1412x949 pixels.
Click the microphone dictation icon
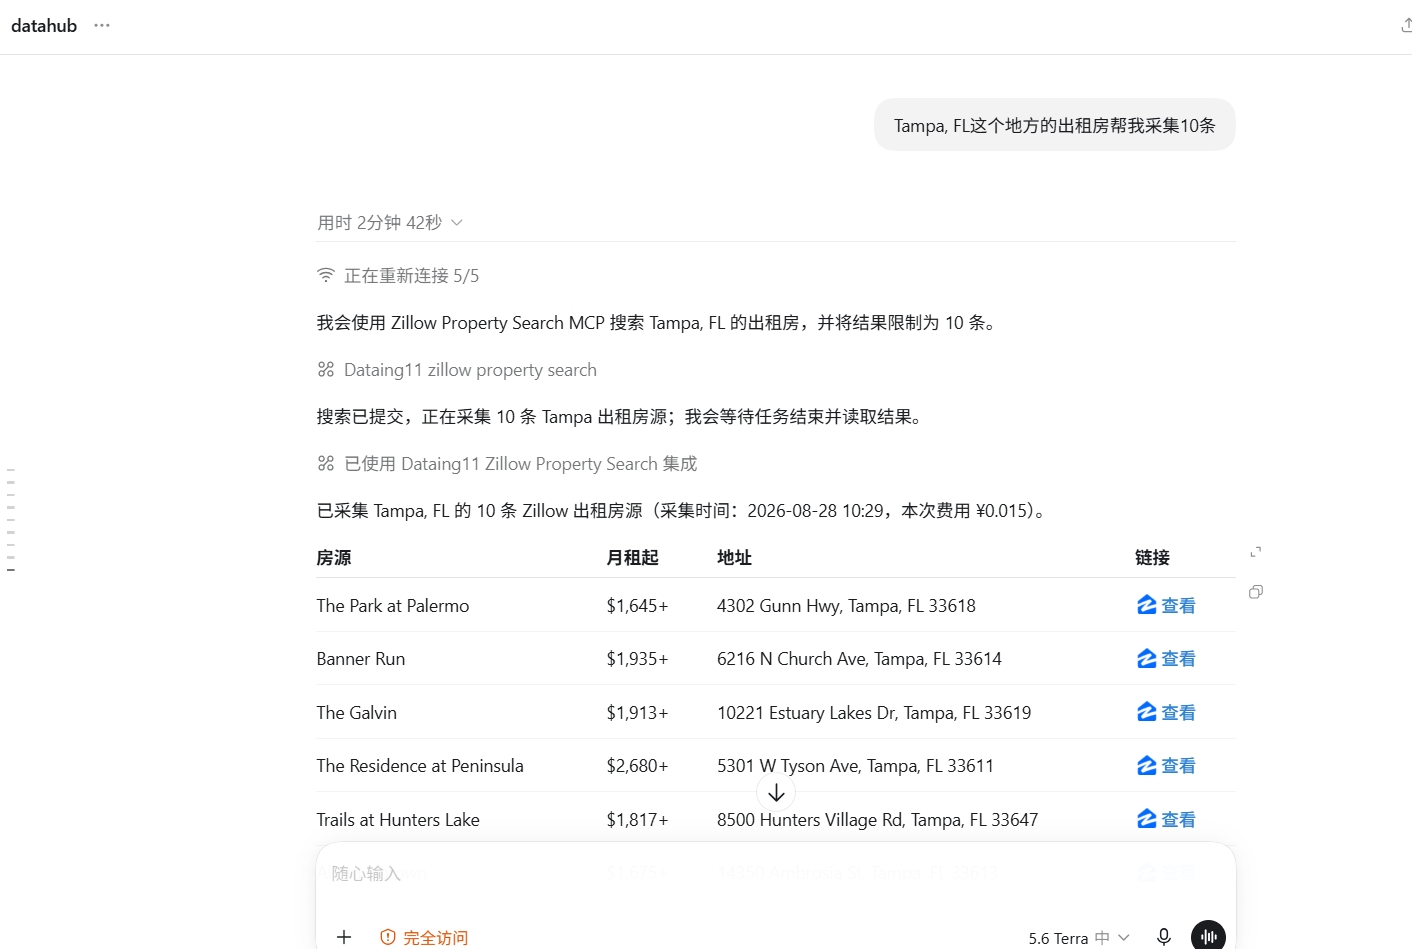point(1164,937)
